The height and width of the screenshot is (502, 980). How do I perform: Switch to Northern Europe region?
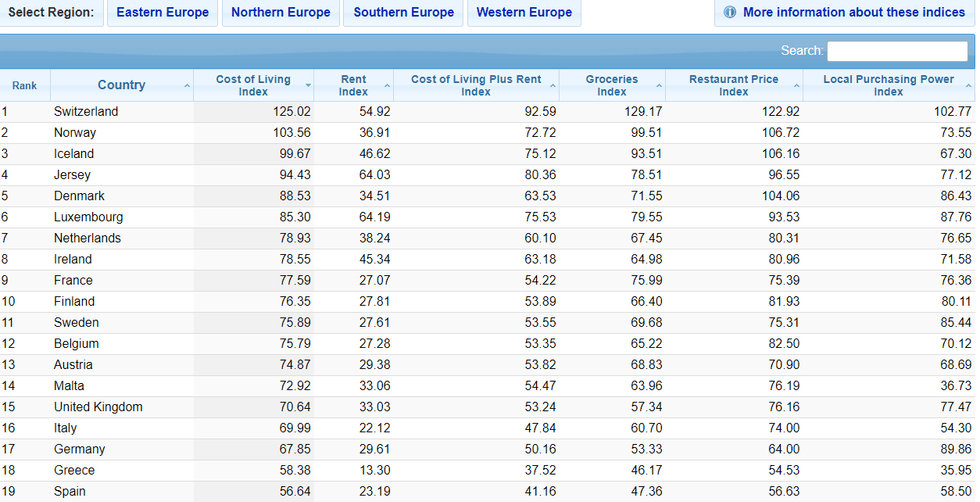point(280,13)
